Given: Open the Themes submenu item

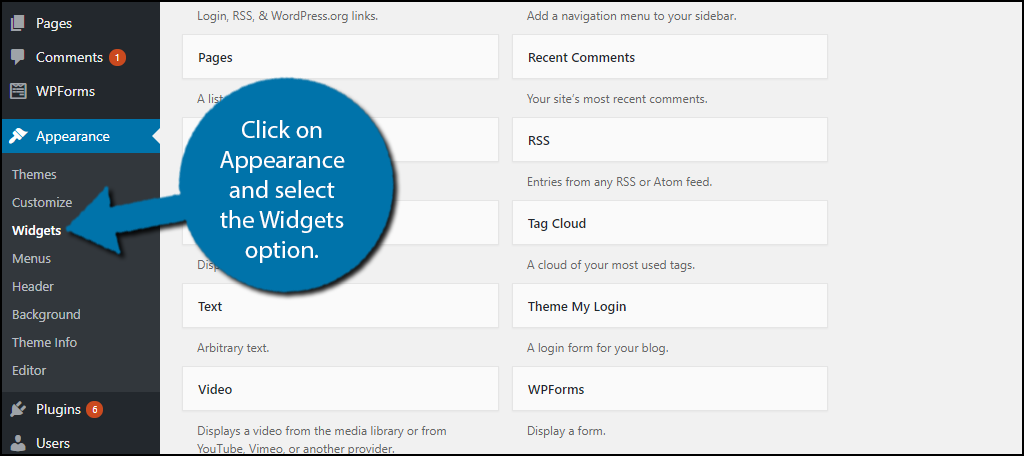Looking at the screenshot, I should (34, 174).
